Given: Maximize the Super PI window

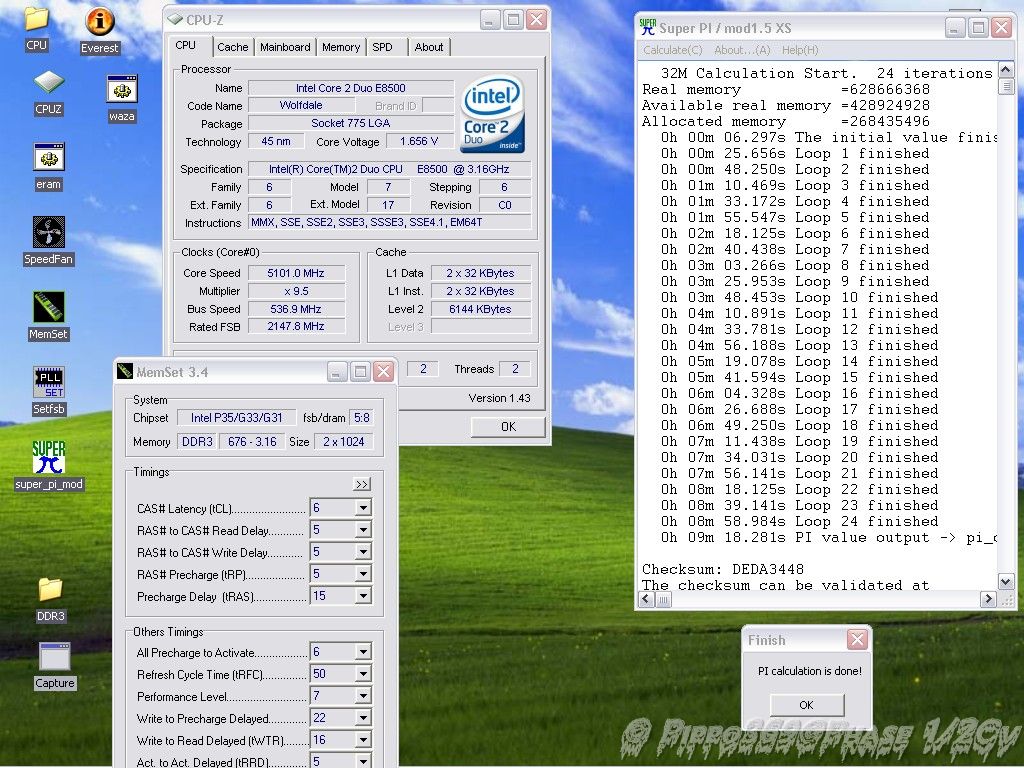Looking at the screenshot, I should pos(978,27).
